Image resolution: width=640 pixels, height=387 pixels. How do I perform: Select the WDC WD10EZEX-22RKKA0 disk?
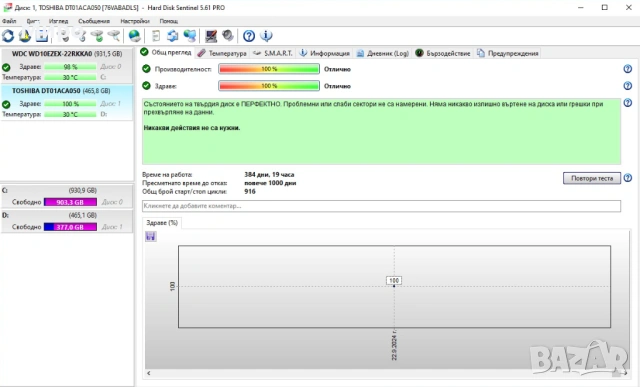click(x=67, y=65)
